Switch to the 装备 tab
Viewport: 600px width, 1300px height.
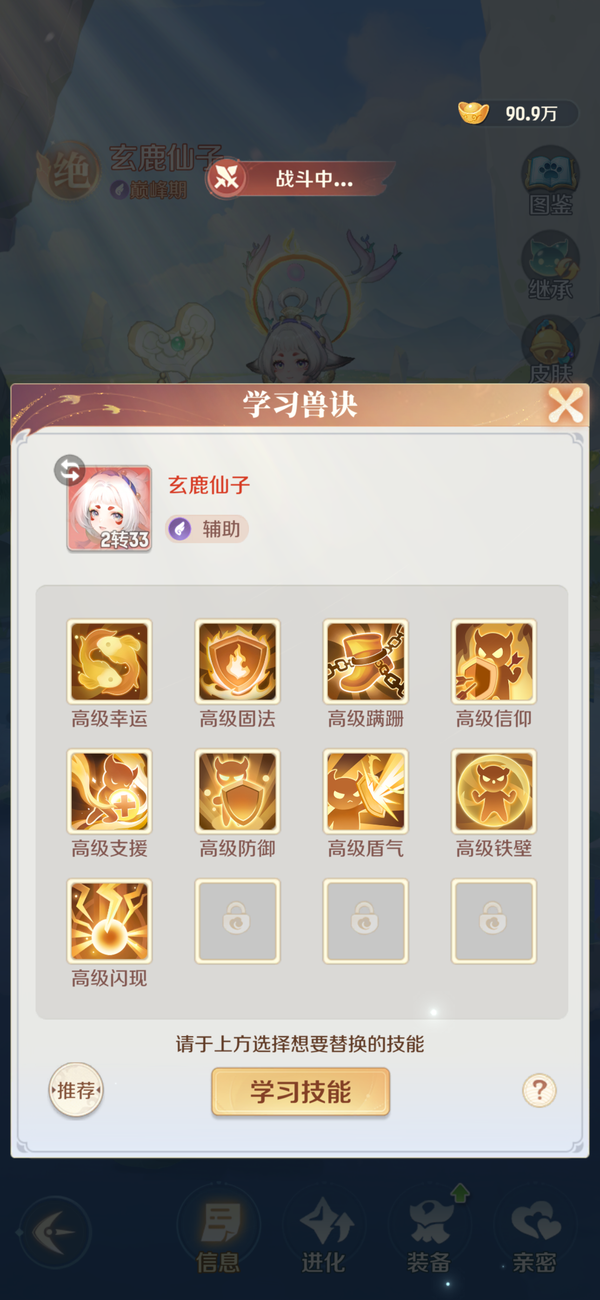pos(428,1233)
